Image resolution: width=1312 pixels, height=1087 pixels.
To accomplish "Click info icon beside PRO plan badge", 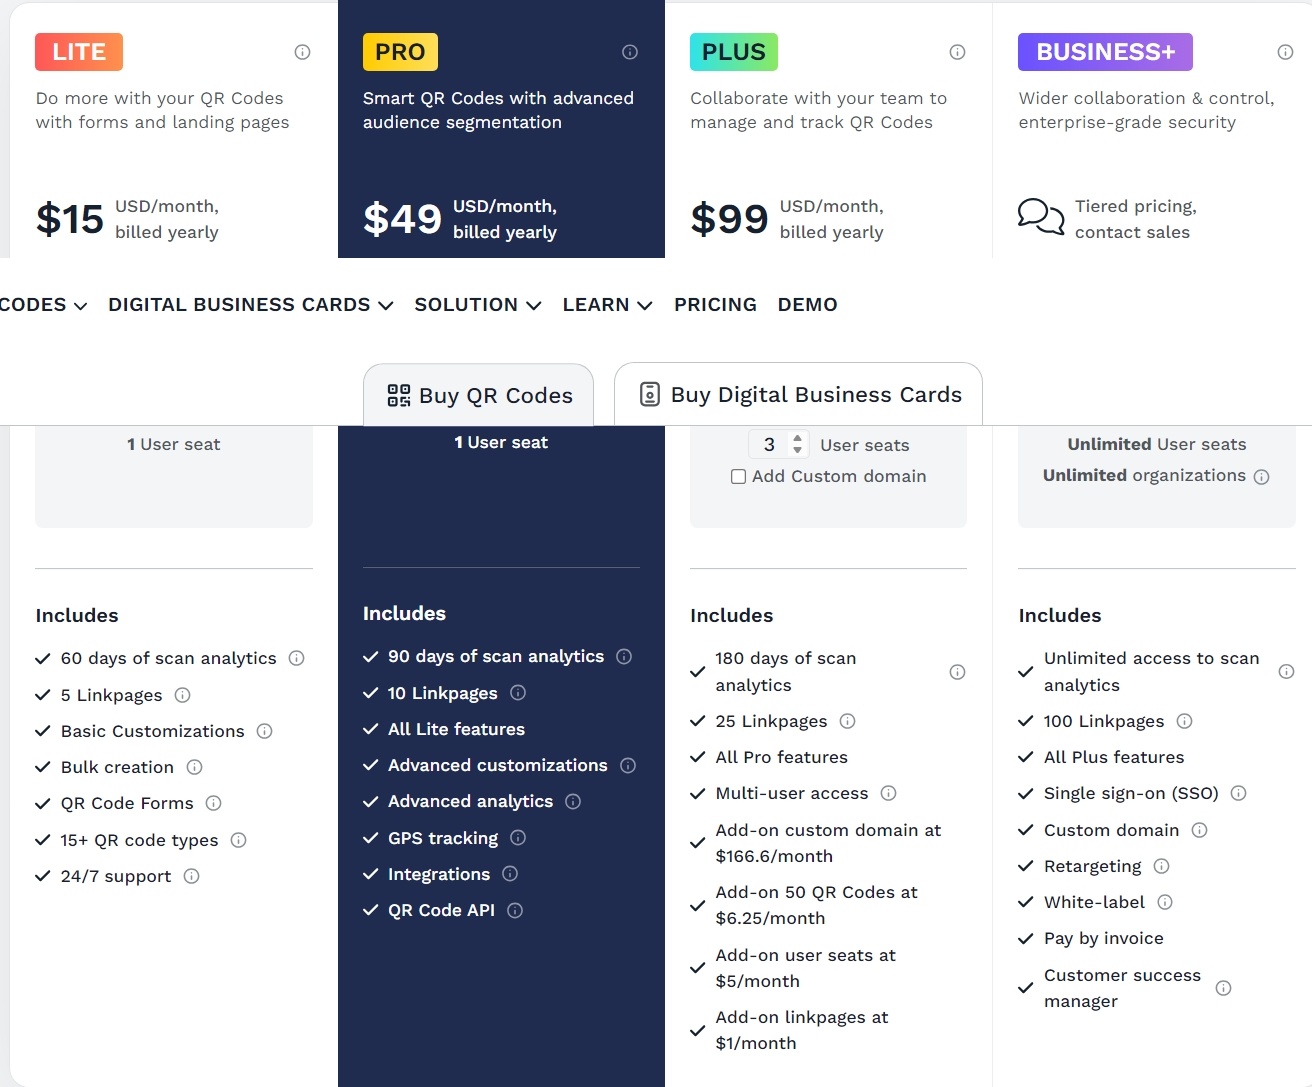I will click(x=630, y=52).
